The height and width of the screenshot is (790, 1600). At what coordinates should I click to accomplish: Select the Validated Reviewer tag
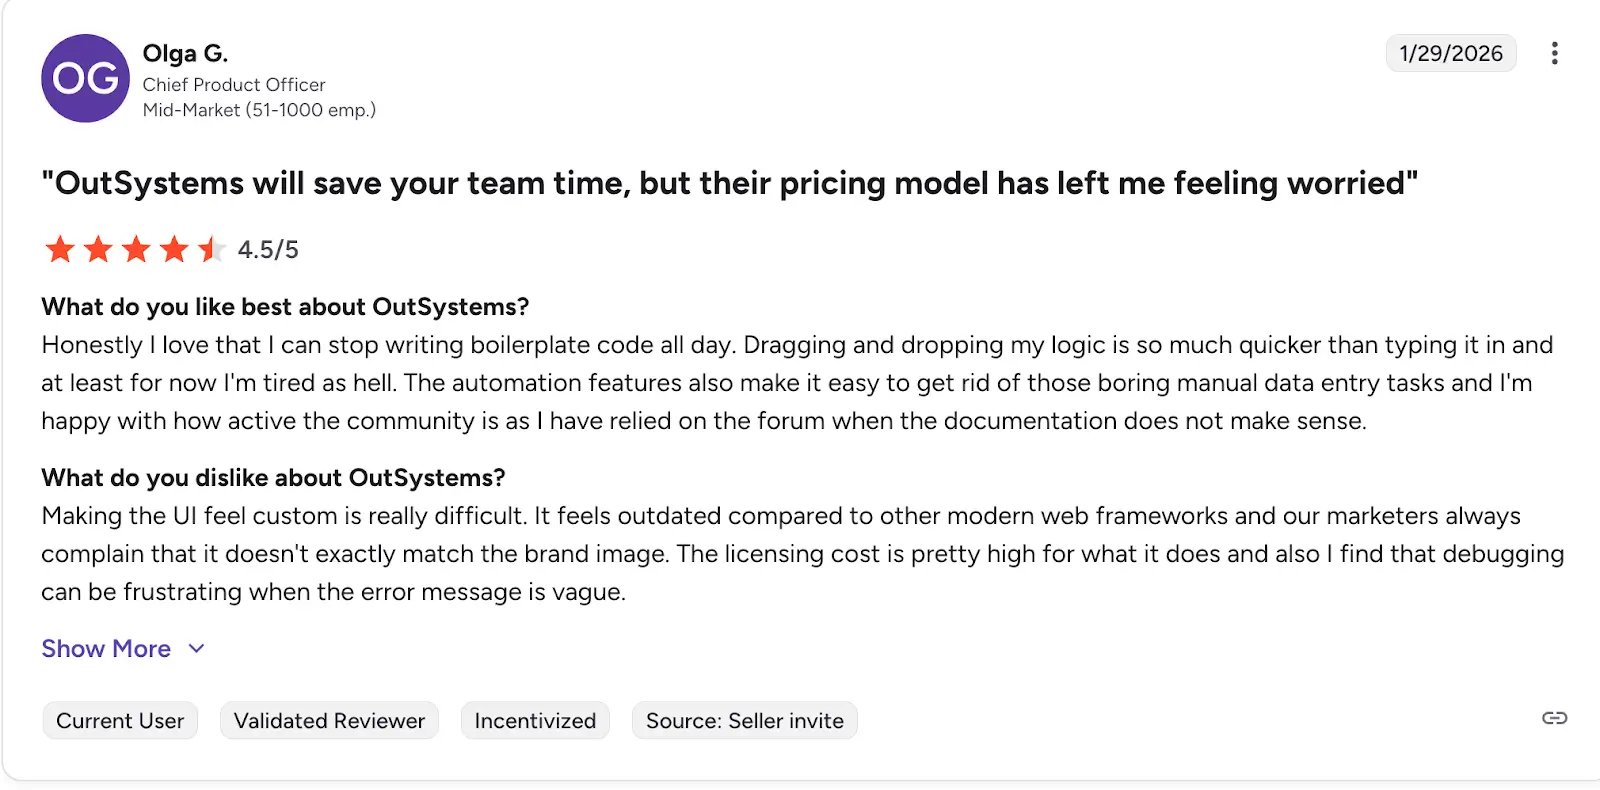(329, 721)
